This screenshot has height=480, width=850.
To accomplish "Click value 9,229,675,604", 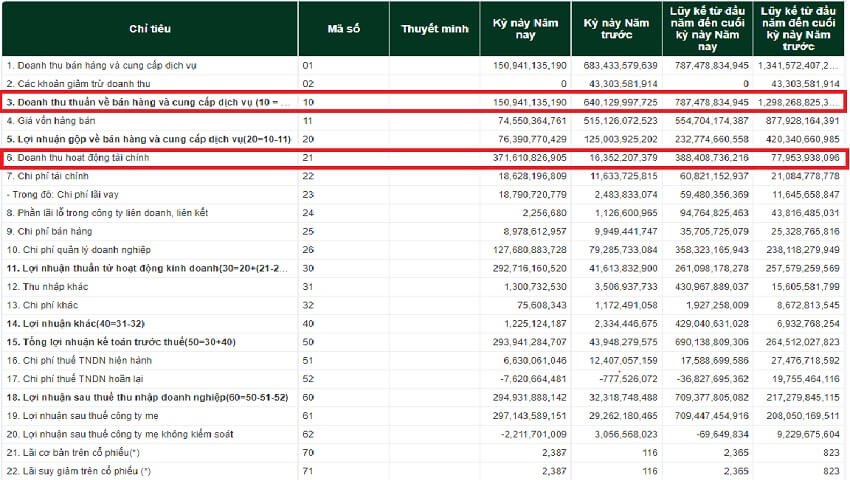I will [x=808, y=434].
